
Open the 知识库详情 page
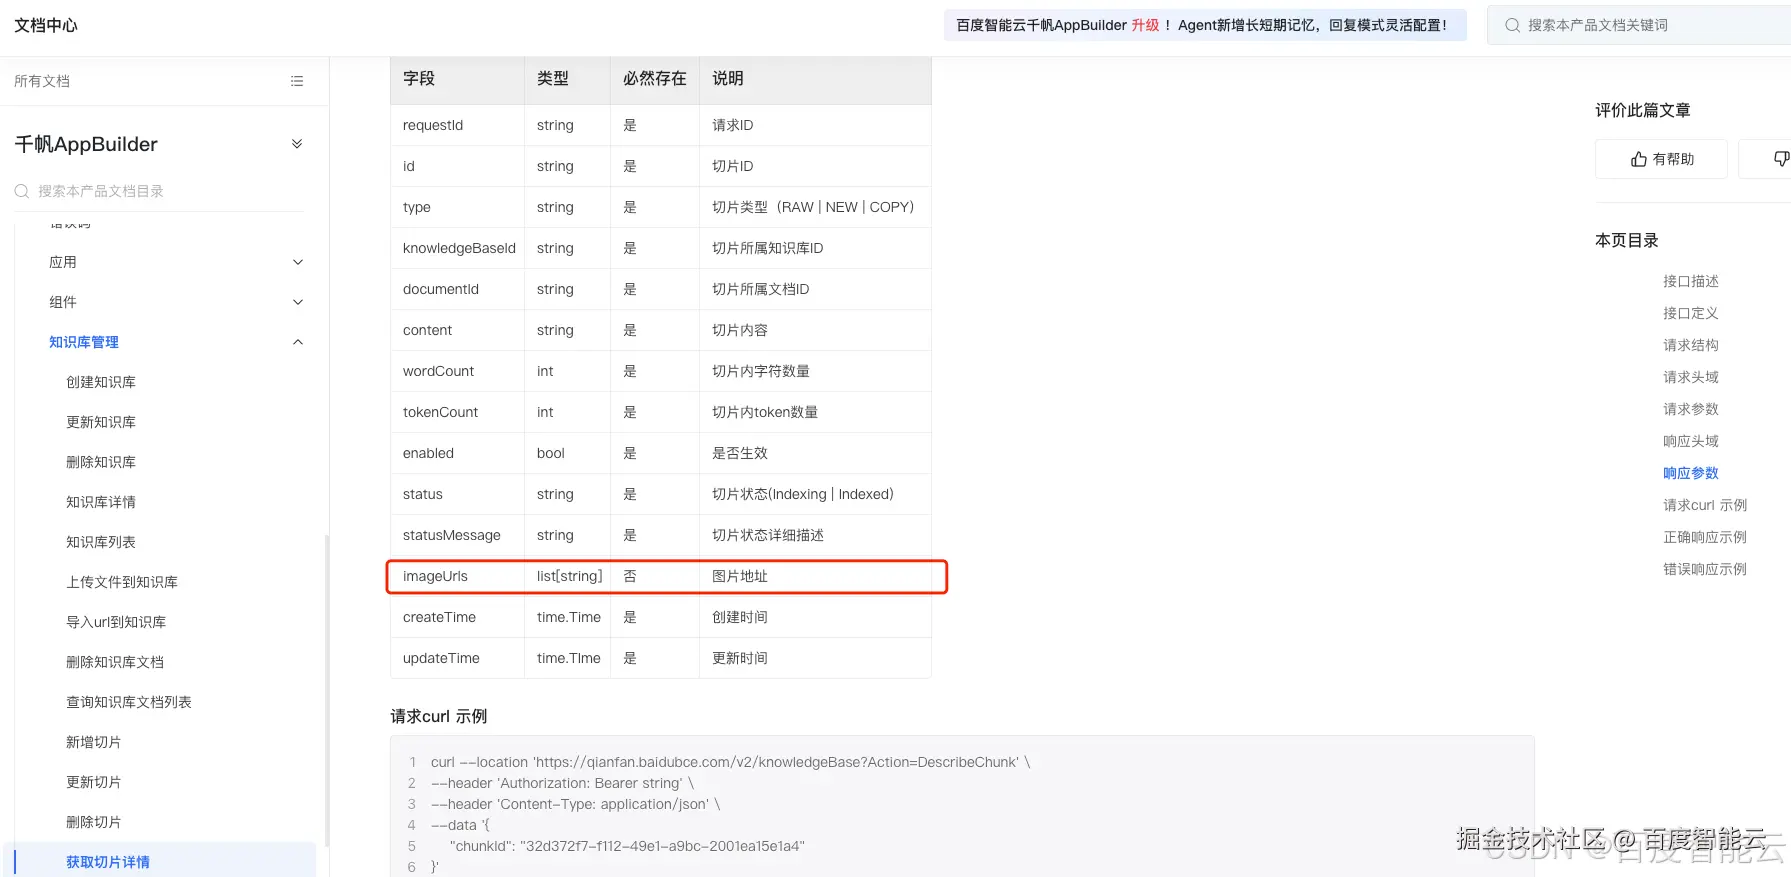click(101, 502)
